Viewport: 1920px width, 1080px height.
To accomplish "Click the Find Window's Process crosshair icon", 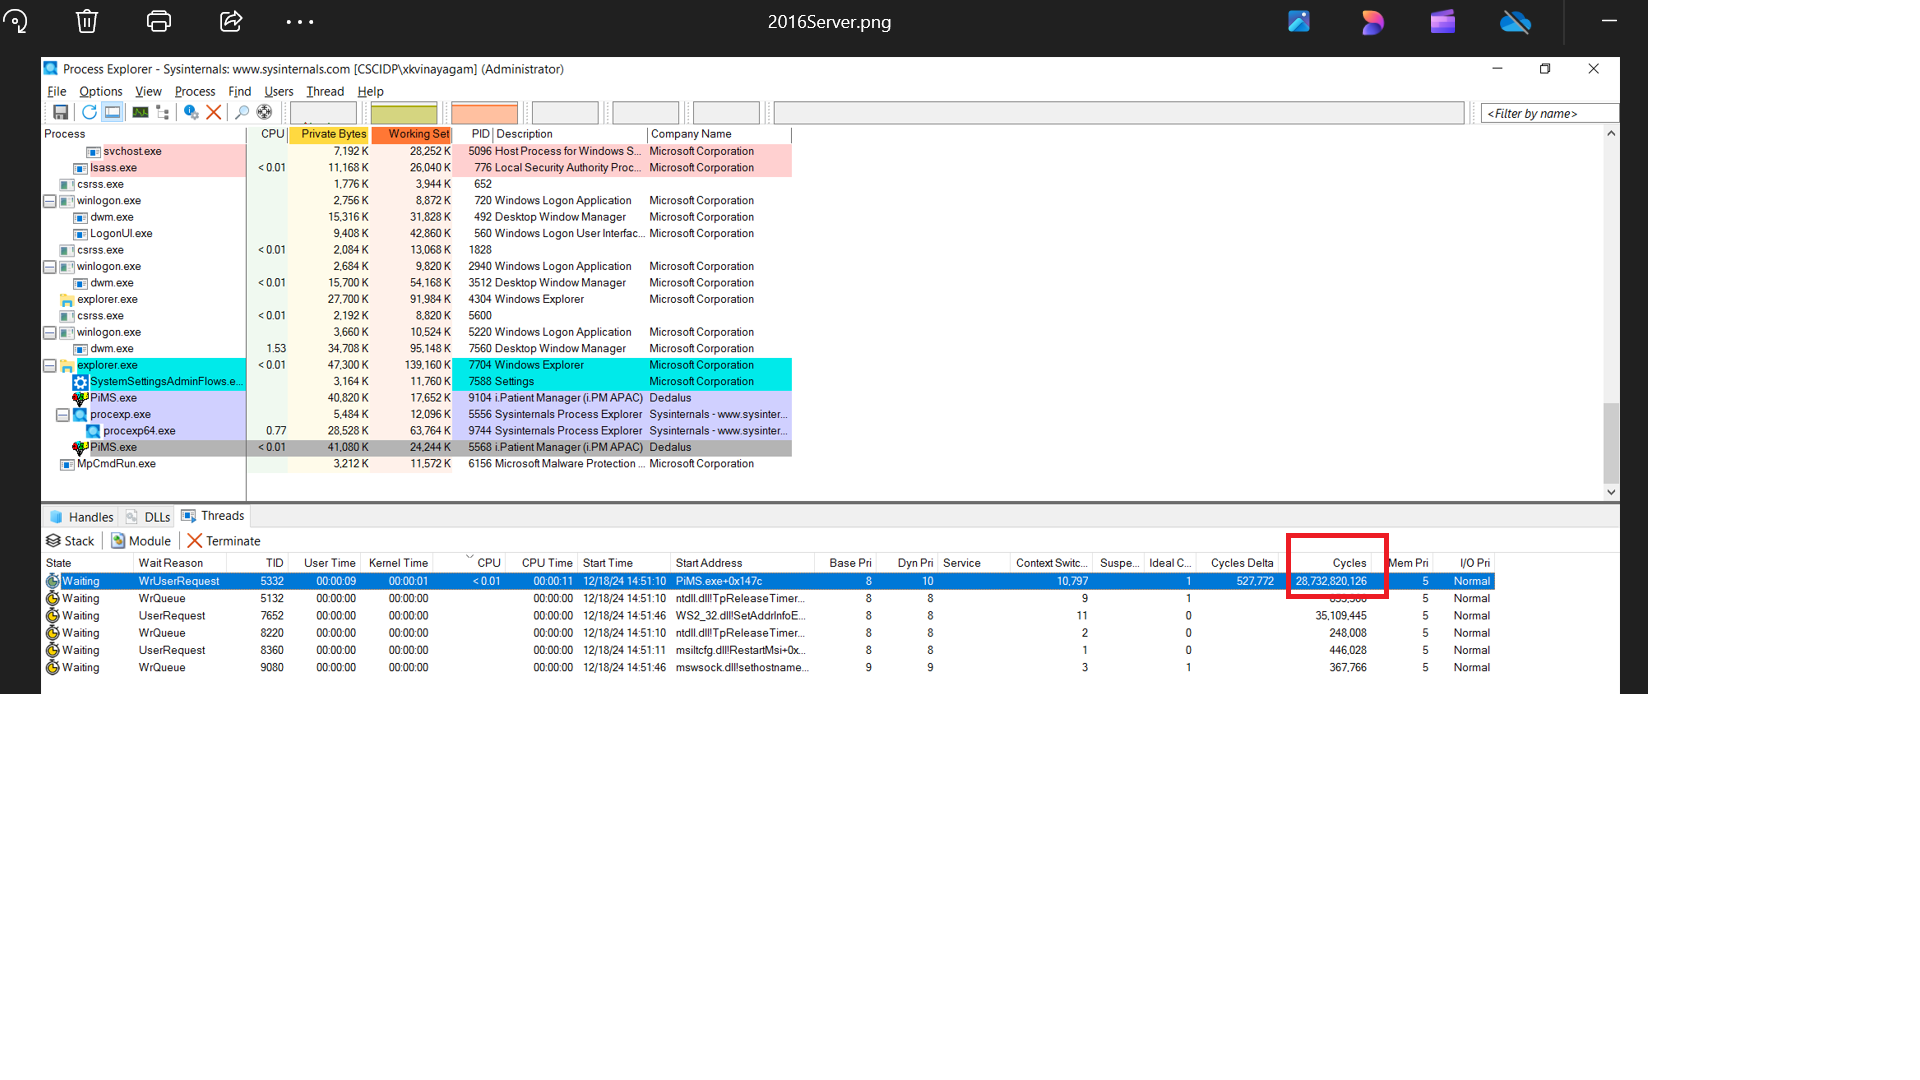I will point(264,112).
